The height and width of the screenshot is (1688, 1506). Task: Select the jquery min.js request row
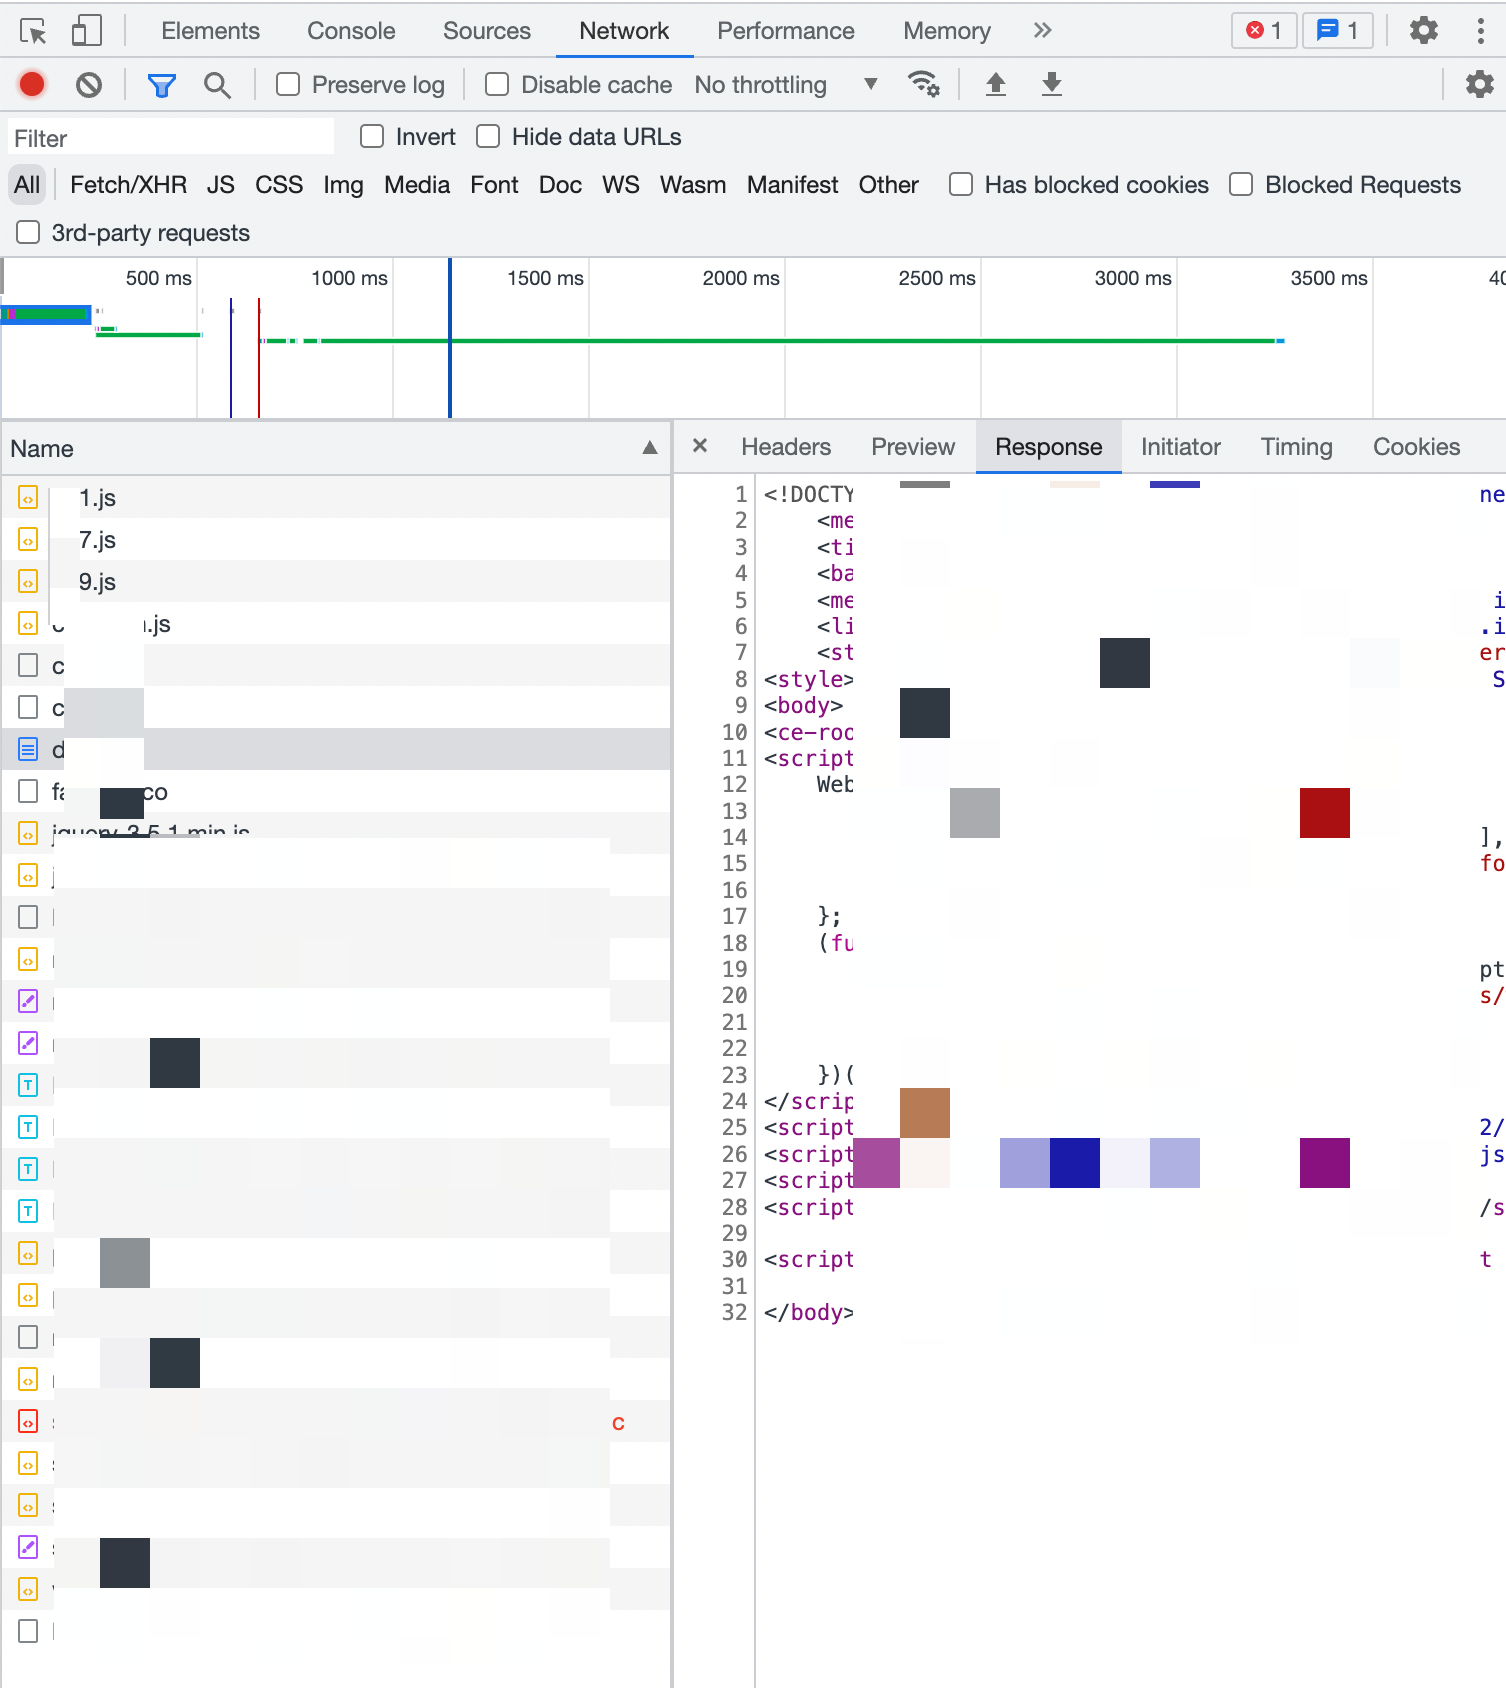point(336,833)
